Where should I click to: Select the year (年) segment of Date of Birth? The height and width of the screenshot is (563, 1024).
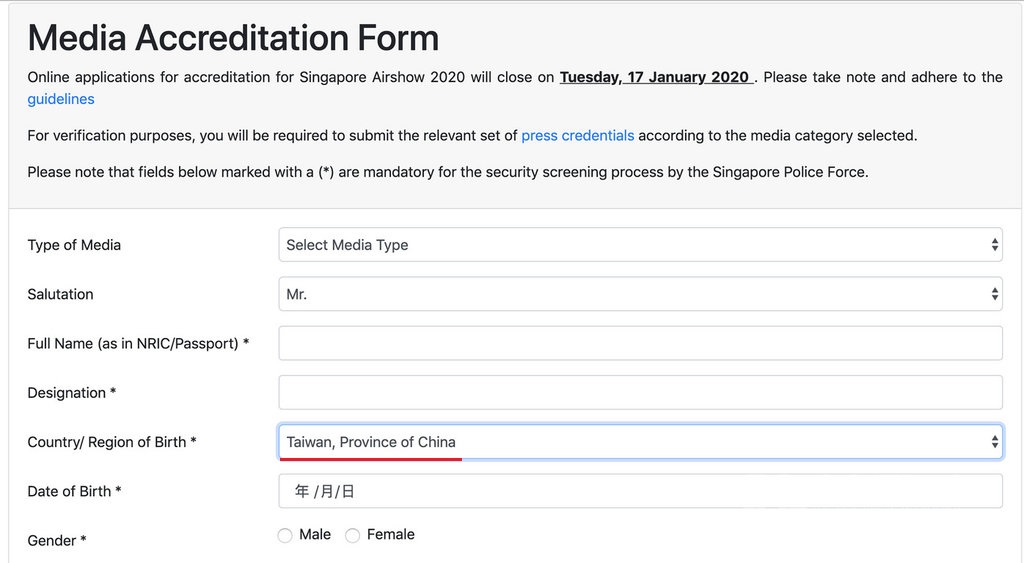301,492
